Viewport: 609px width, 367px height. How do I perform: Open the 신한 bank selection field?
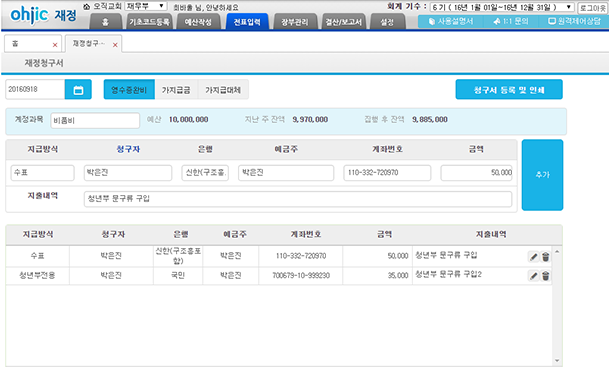click(x=205, y=173)
